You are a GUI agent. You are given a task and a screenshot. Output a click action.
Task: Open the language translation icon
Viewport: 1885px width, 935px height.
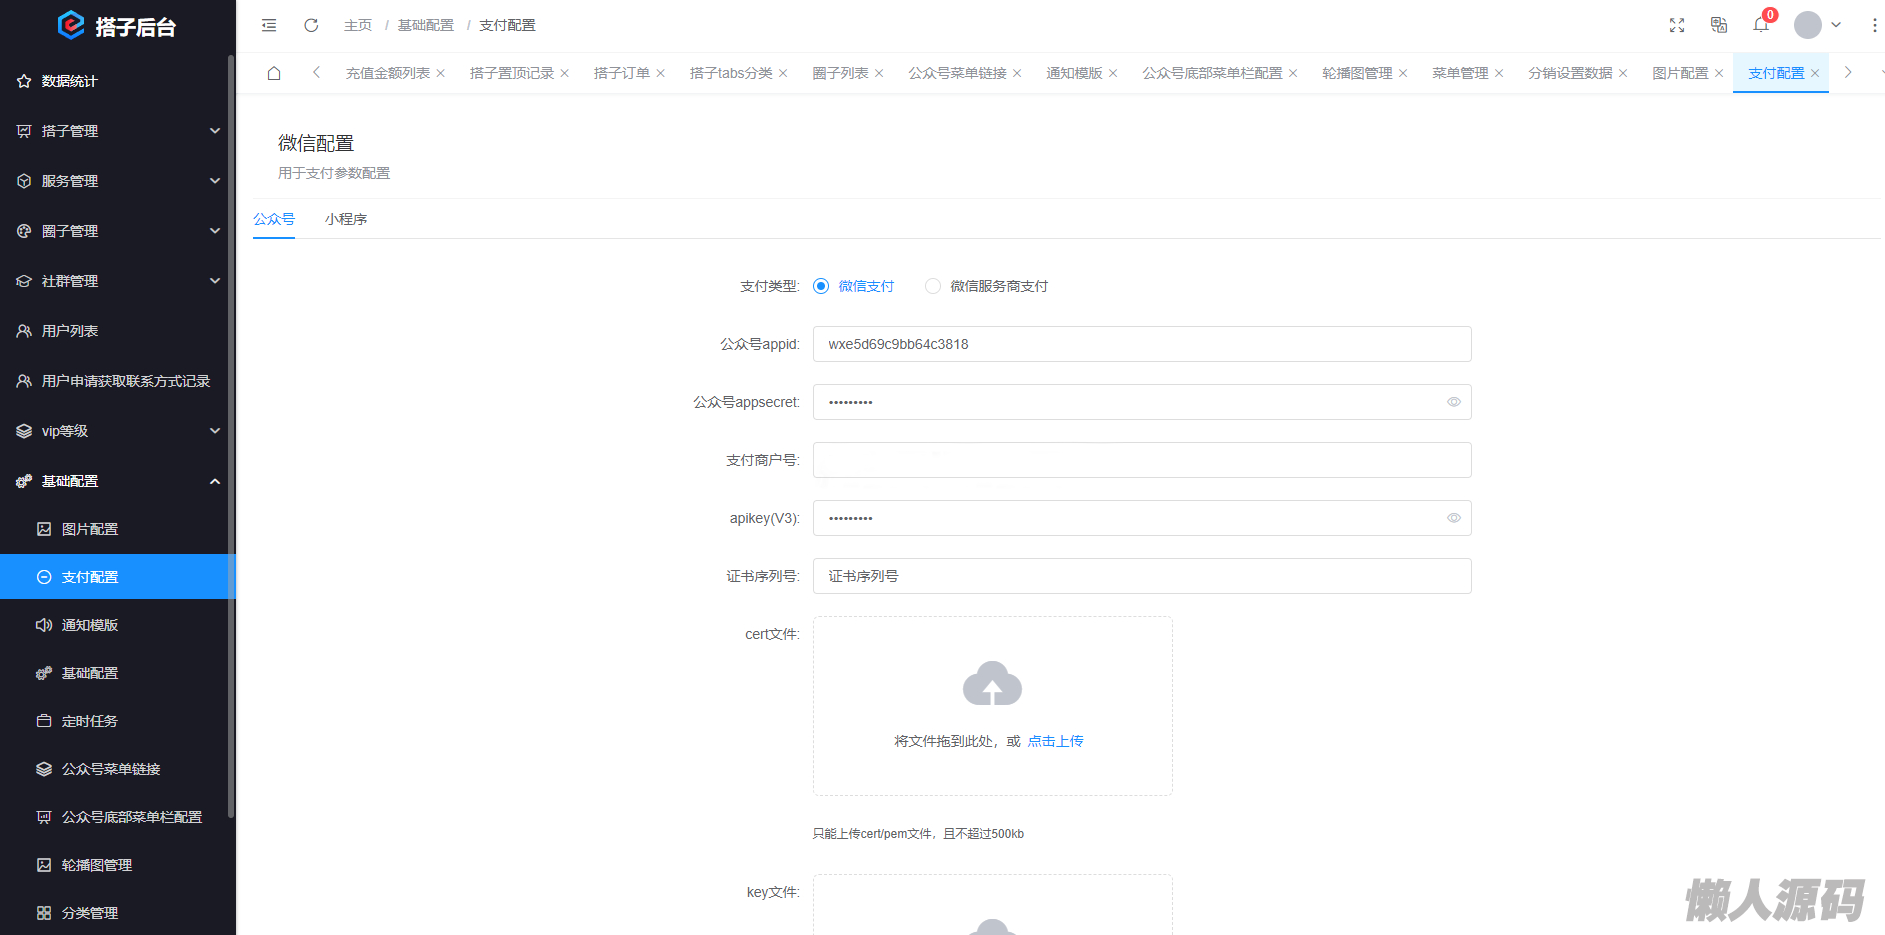click(x=1719, y=25)
